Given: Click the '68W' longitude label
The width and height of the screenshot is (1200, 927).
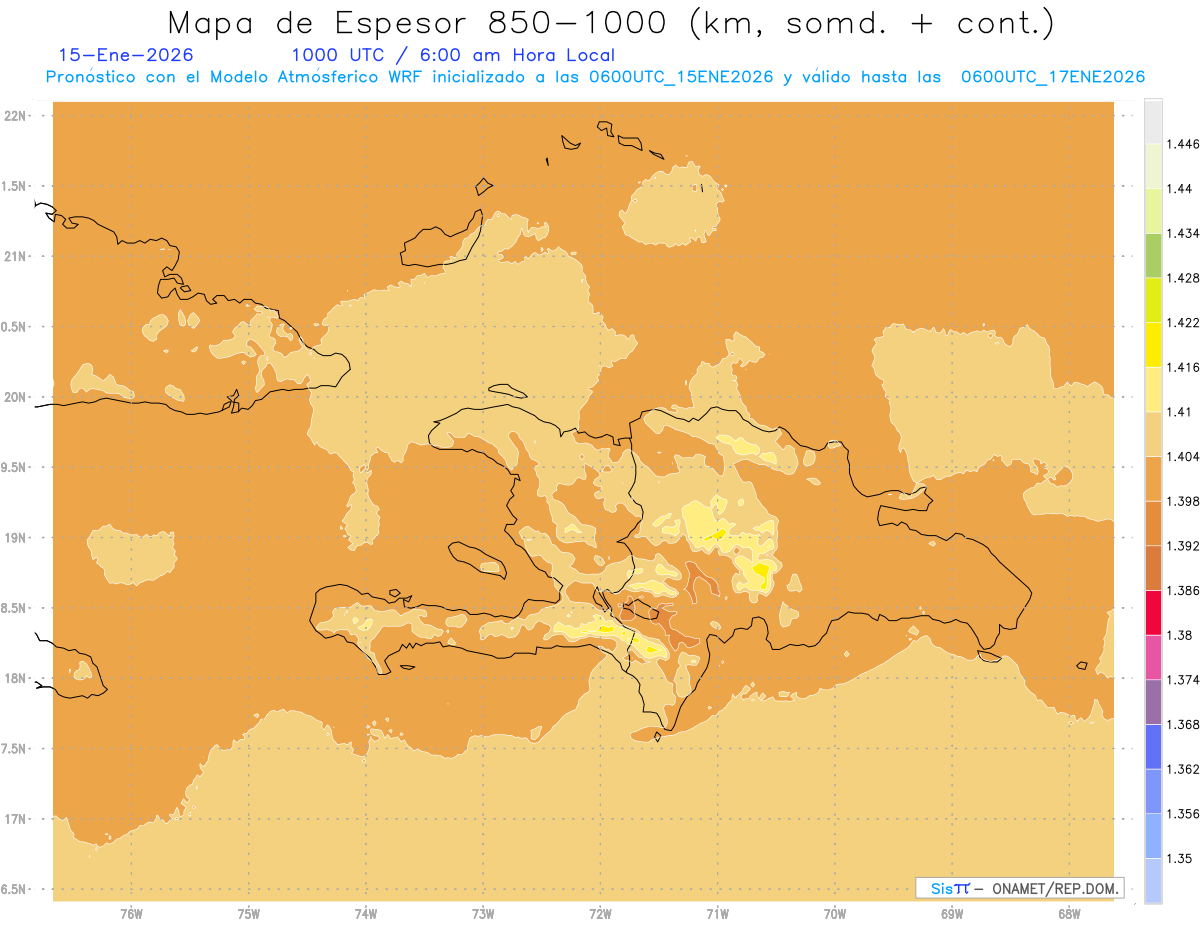Looking at the screenshot, I should click(1069, 914).
